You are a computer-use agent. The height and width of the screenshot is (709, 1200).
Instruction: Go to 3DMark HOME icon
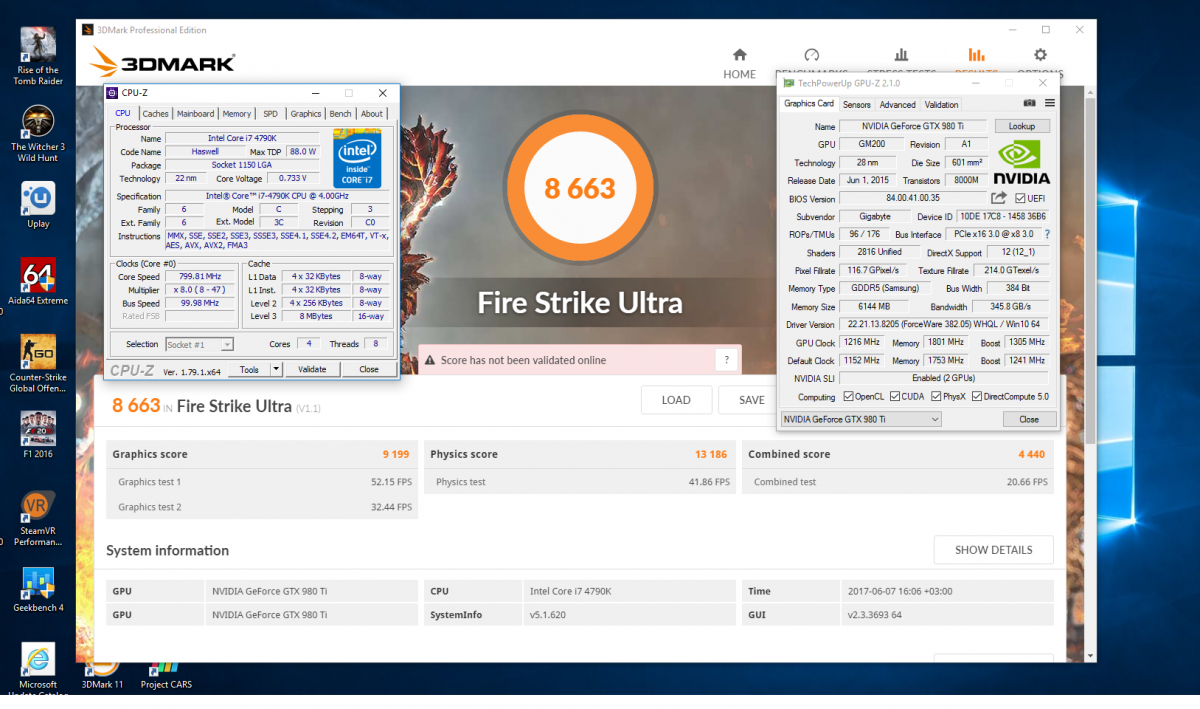tap(739, 55)
